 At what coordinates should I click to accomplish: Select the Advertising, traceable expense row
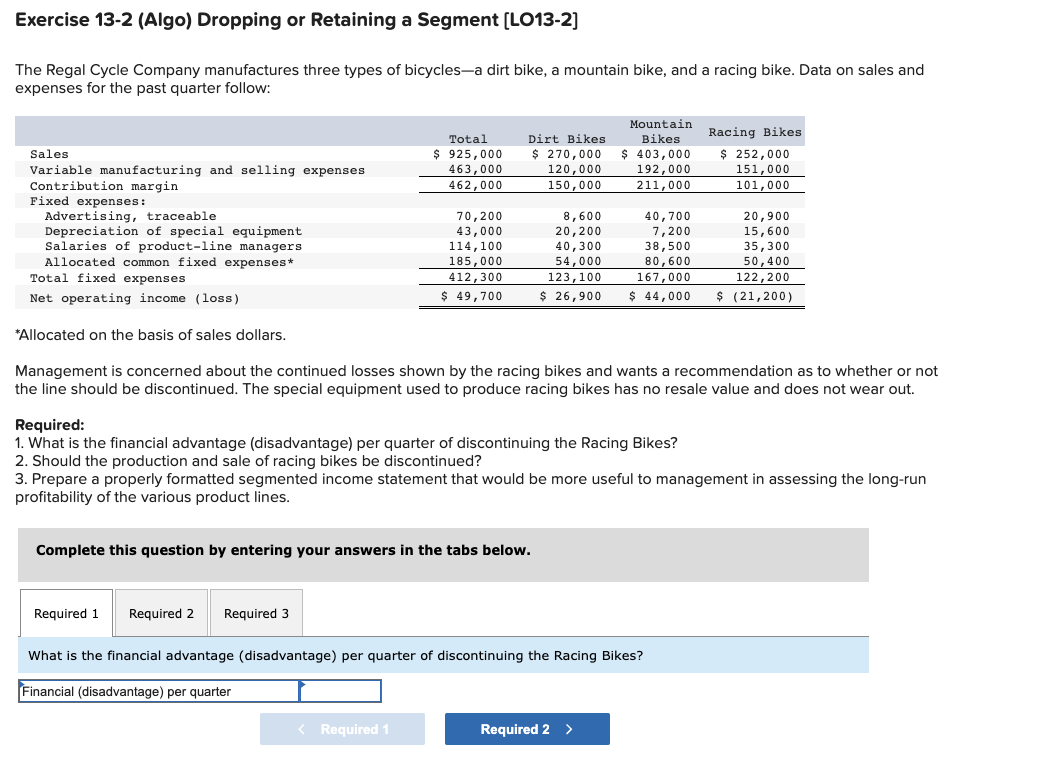tap(200, 216)
